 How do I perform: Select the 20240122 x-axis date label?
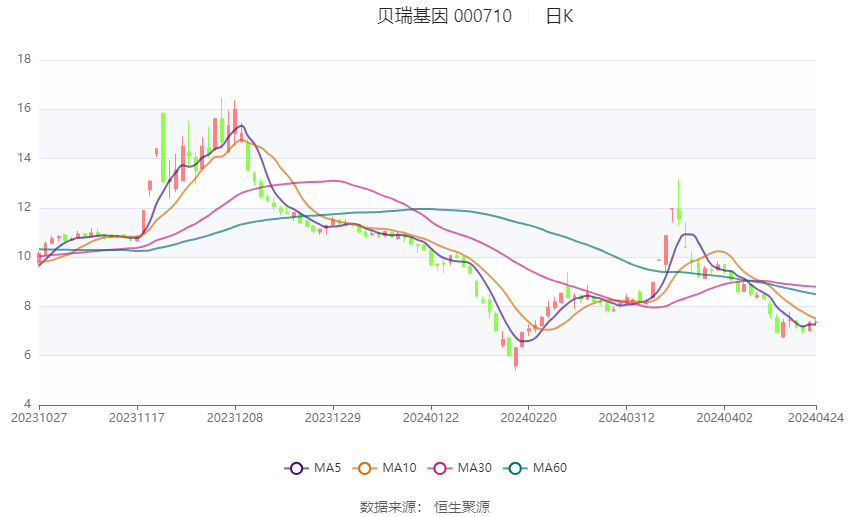[431, 418]
